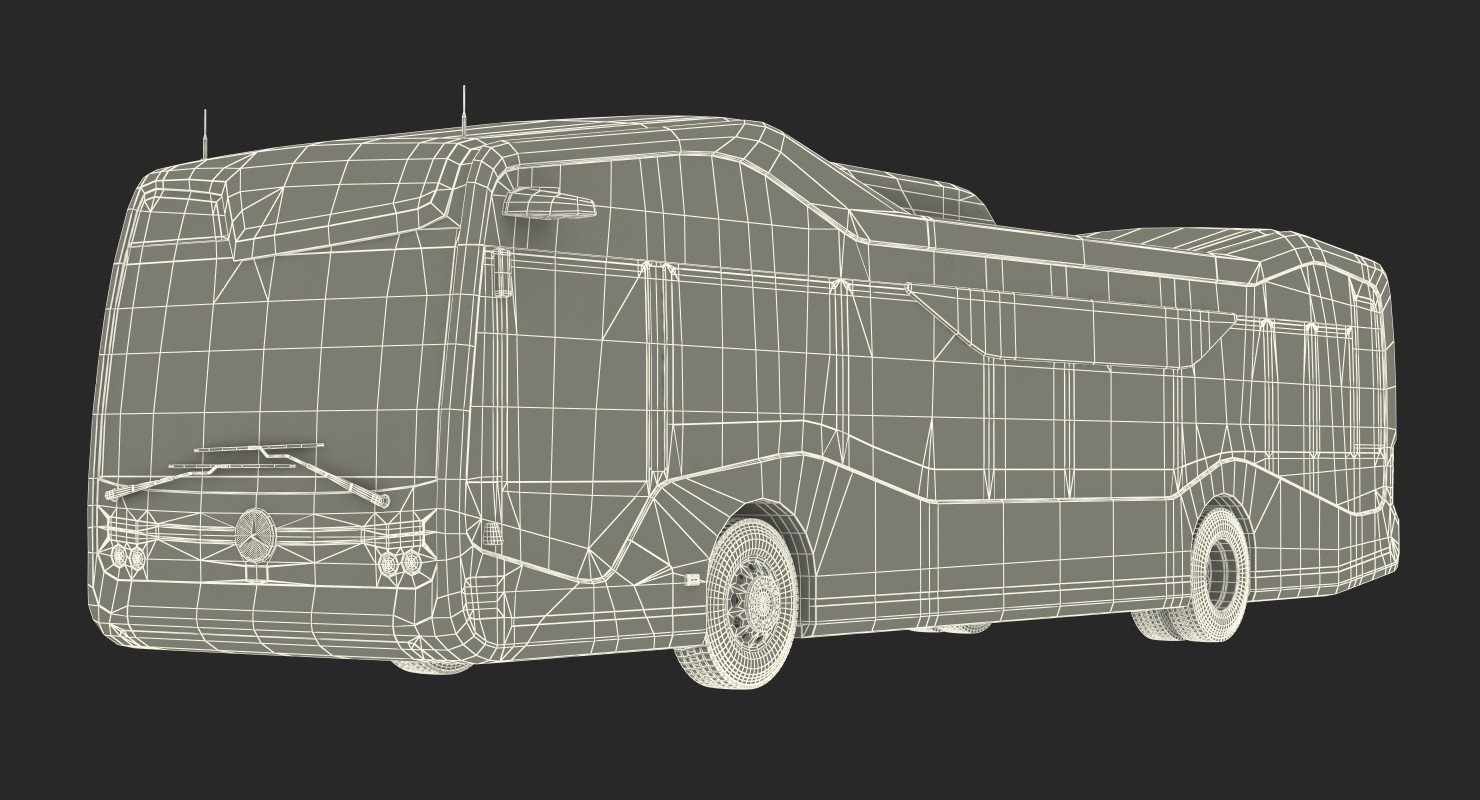Click the headlight cluster at the bus's outer corner
Viewport: 1480px width, 800px height.
[126, 556]
